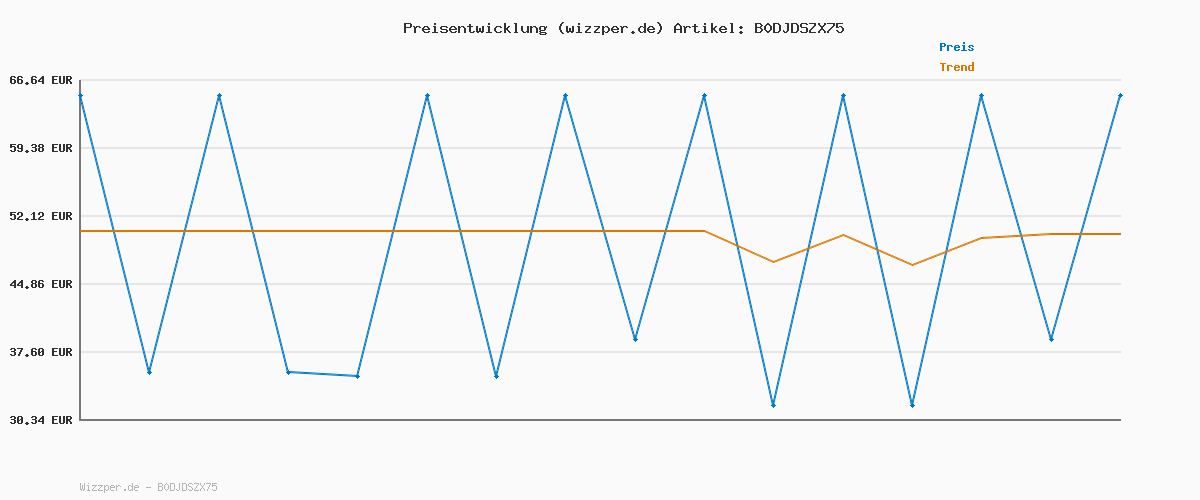The width and height of the screenshot is (1200, 500).
Task: Click the Preis legend label
Action: pos(956,47)
